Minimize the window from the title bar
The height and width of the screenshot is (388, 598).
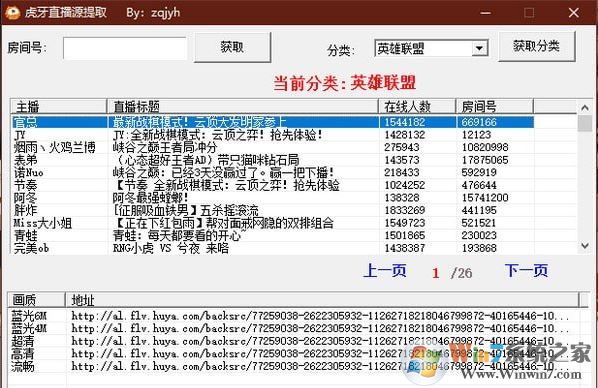(x=485, y=13)
